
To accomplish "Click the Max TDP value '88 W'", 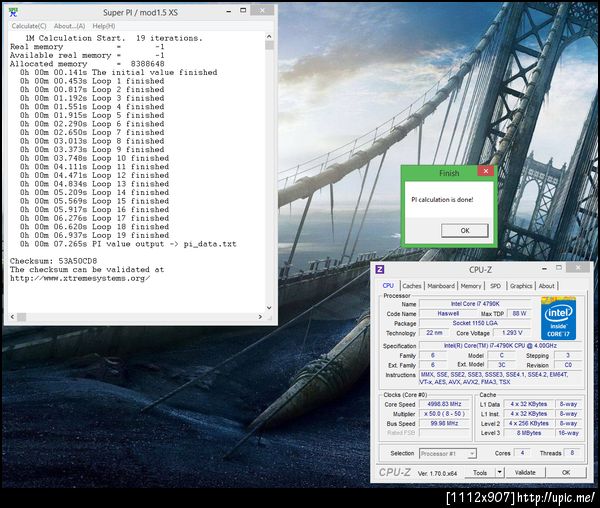I will (x=519, y=313).
